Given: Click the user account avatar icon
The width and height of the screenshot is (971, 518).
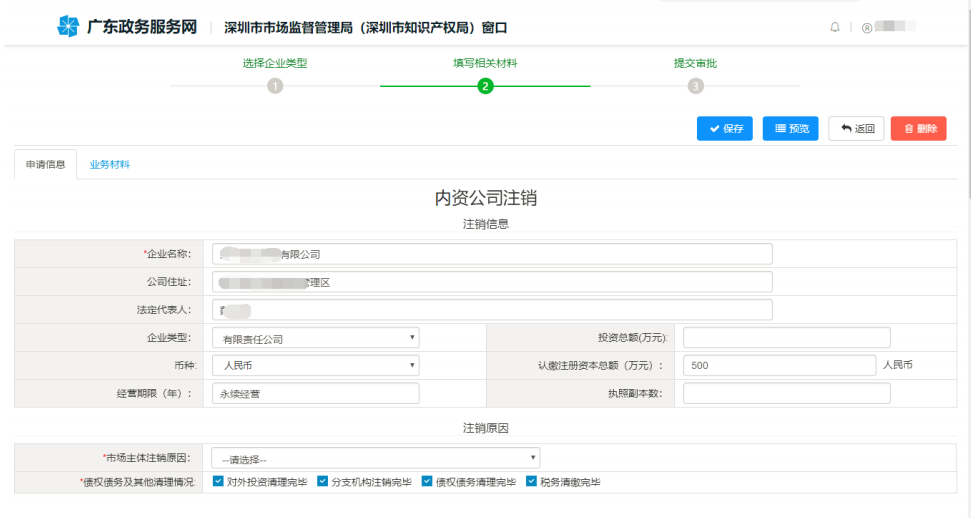Looking at the screenshot, I should tap(866, 27).
